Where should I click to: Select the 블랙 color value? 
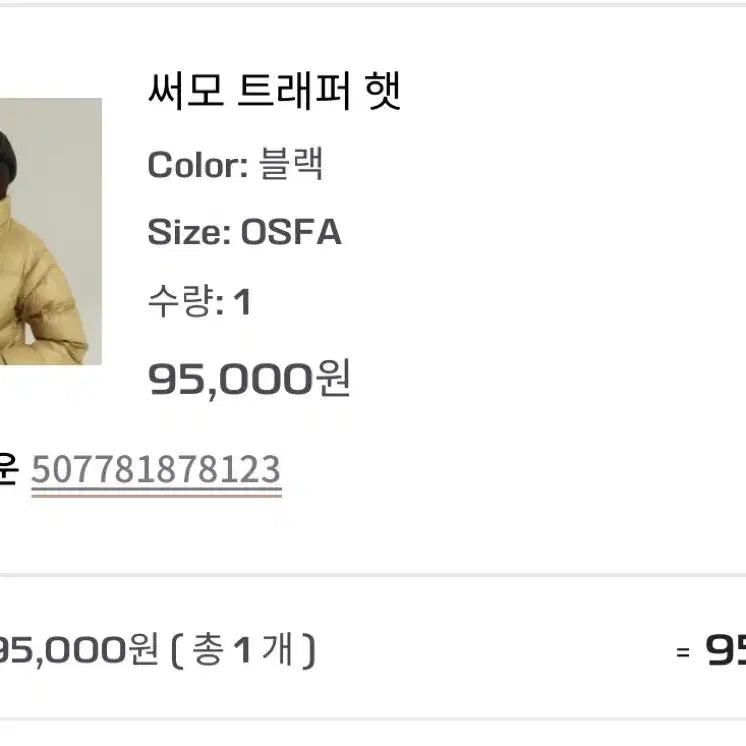point(291,165)
